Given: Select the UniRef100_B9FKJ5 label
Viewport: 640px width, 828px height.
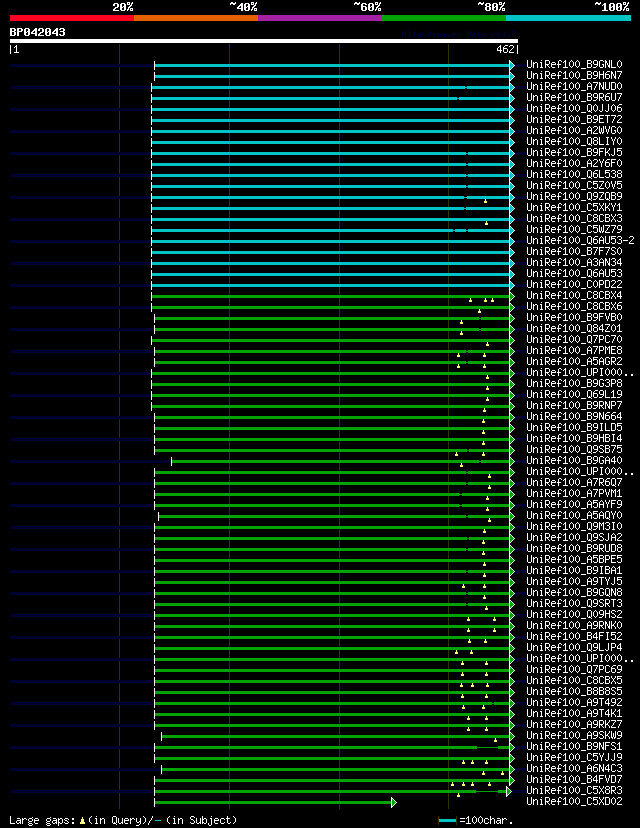Looking at the screenshot, I should pos(574,153).
